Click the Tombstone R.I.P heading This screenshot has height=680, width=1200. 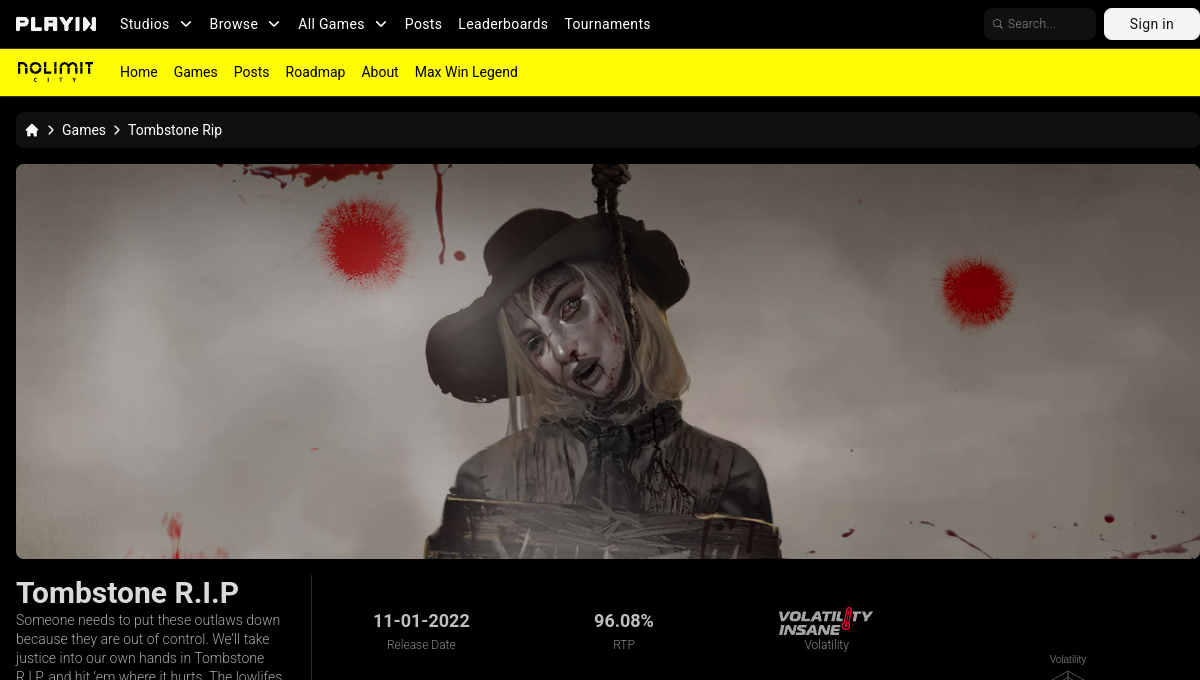[127, 593]
